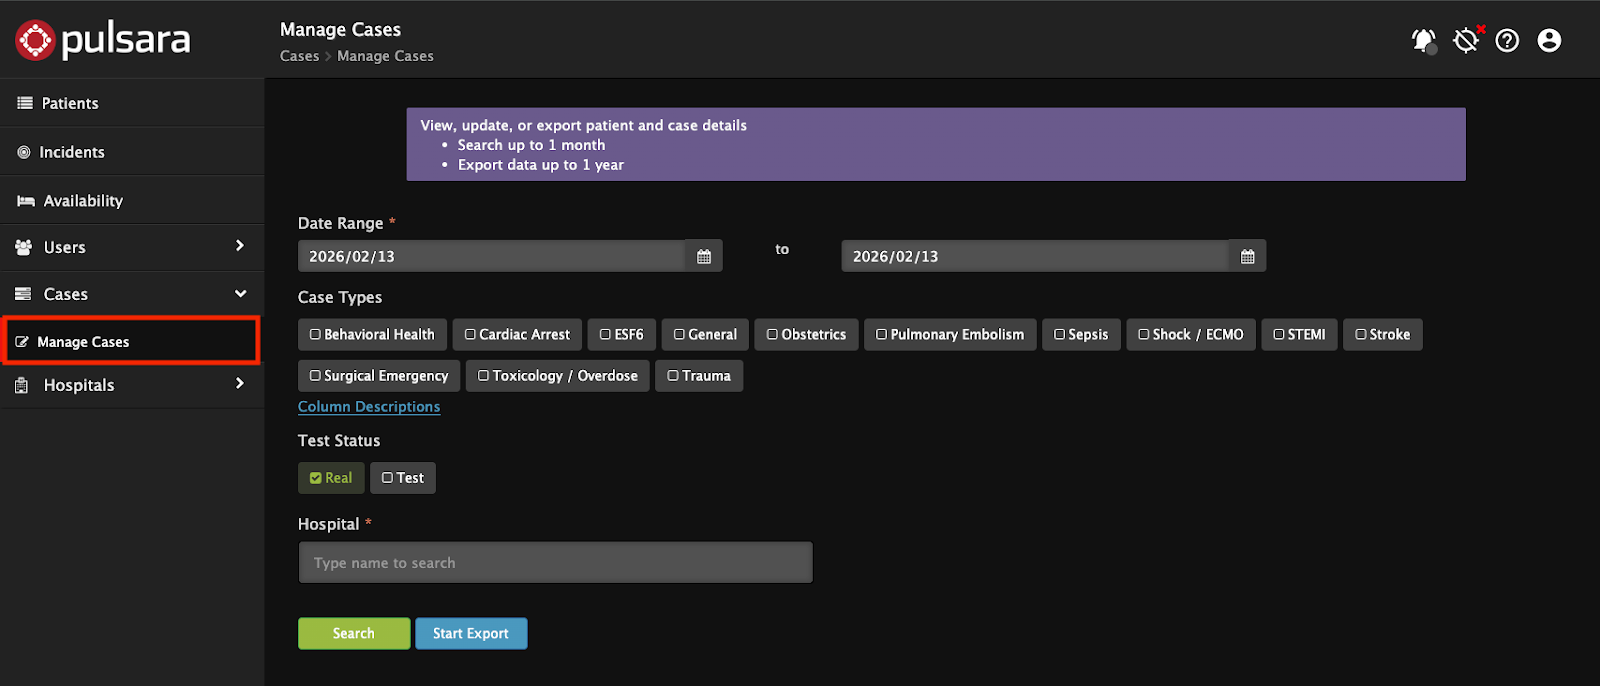1600x686 pixels.
Task: Click the notifications bell icon
Action: click(x=1423, y=40)
